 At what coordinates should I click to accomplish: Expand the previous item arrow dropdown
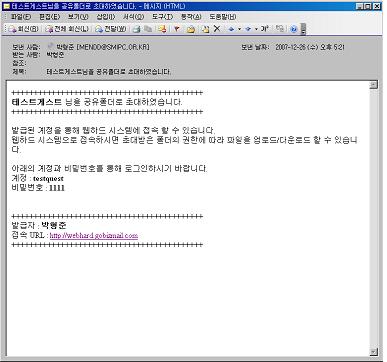click(239, 29)
